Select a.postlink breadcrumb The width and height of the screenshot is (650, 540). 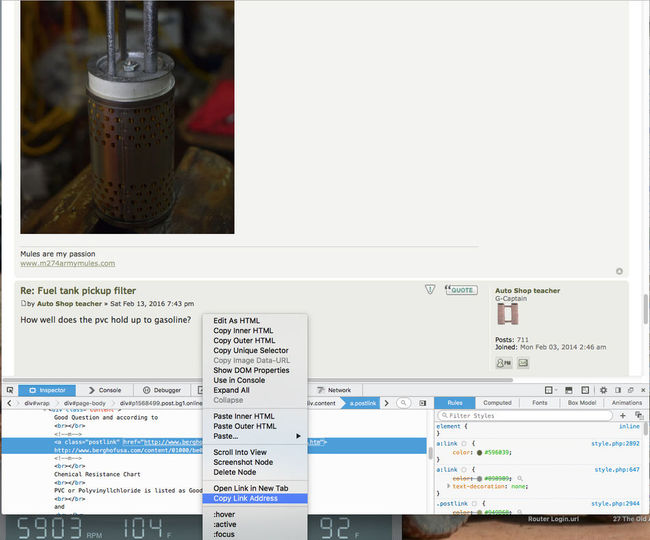point(363,403)
